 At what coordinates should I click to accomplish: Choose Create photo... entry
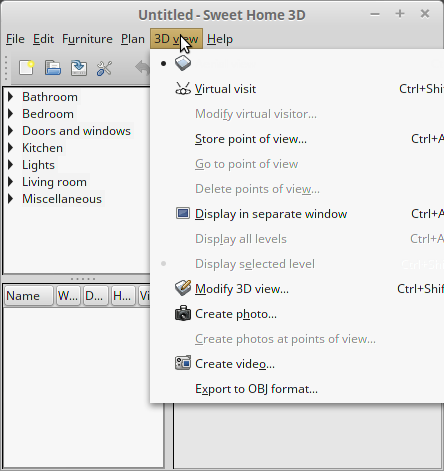tap(297, 314)
